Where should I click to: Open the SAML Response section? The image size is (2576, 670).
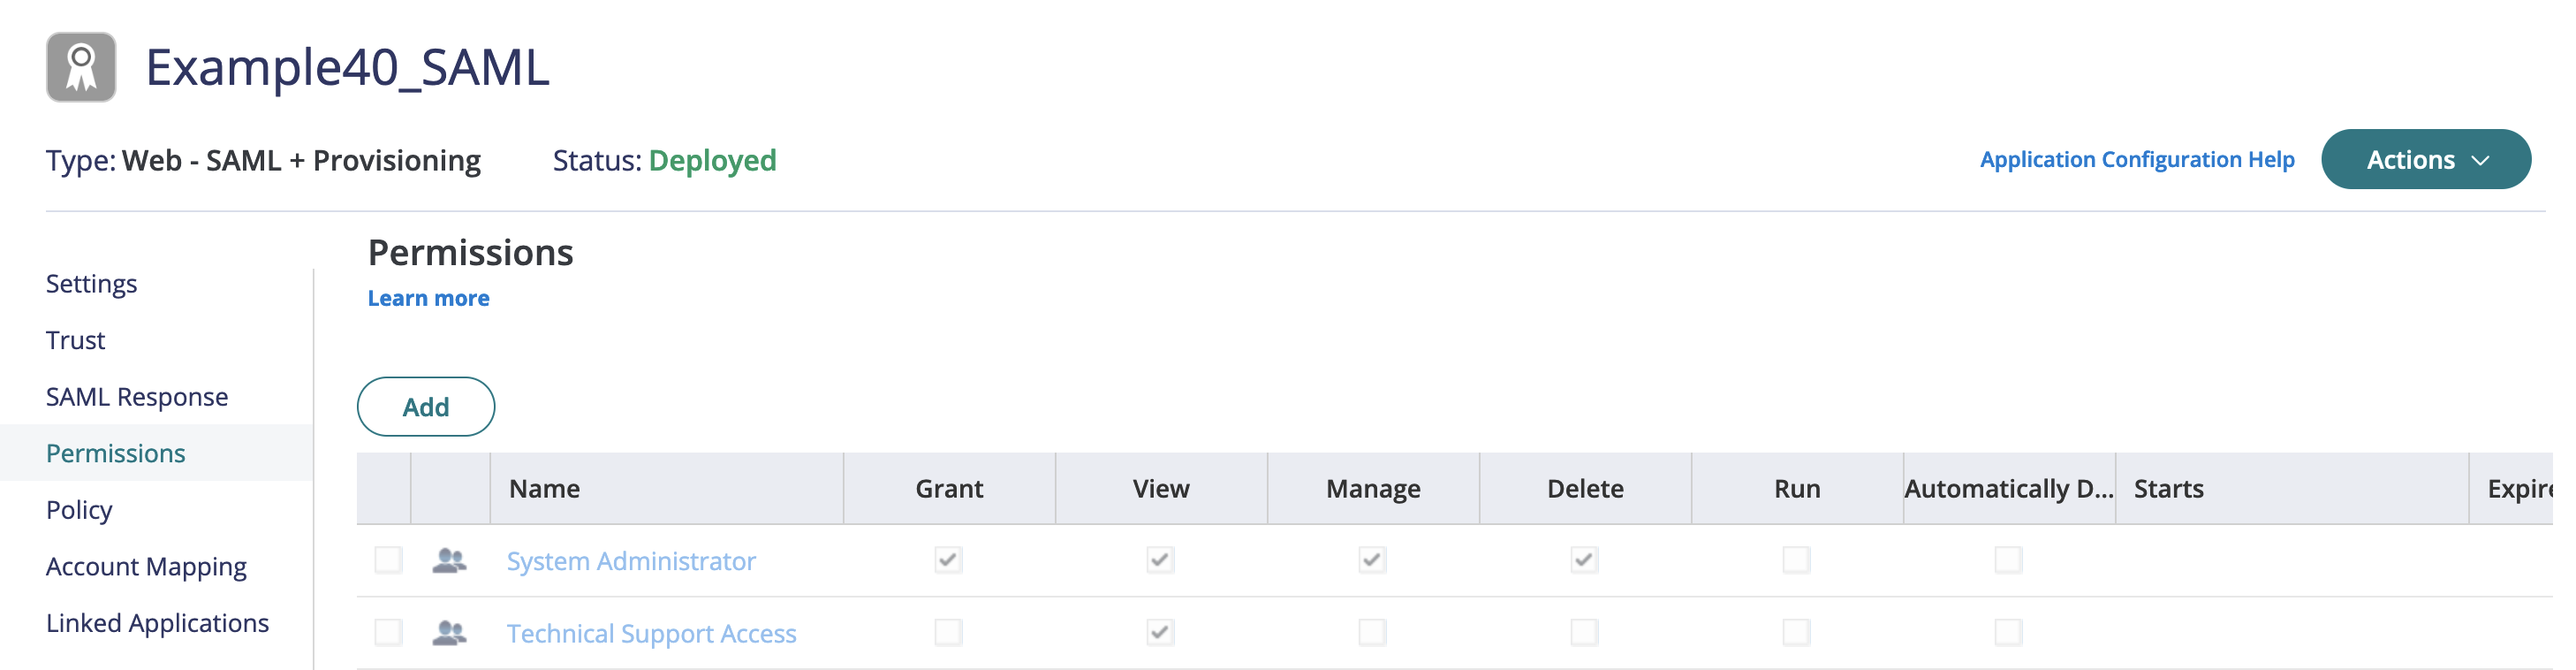tap(137, 397)
